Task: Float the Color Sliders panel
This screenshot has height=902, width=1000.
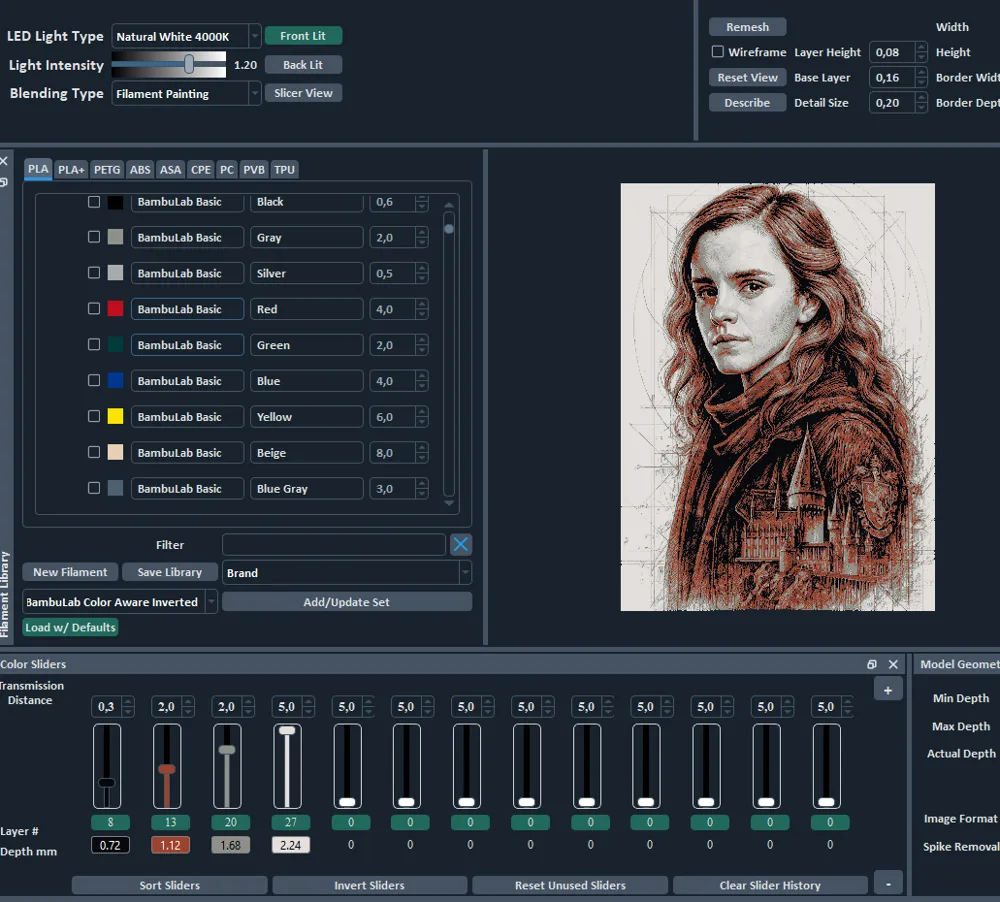Action: [x=872, y=664]
